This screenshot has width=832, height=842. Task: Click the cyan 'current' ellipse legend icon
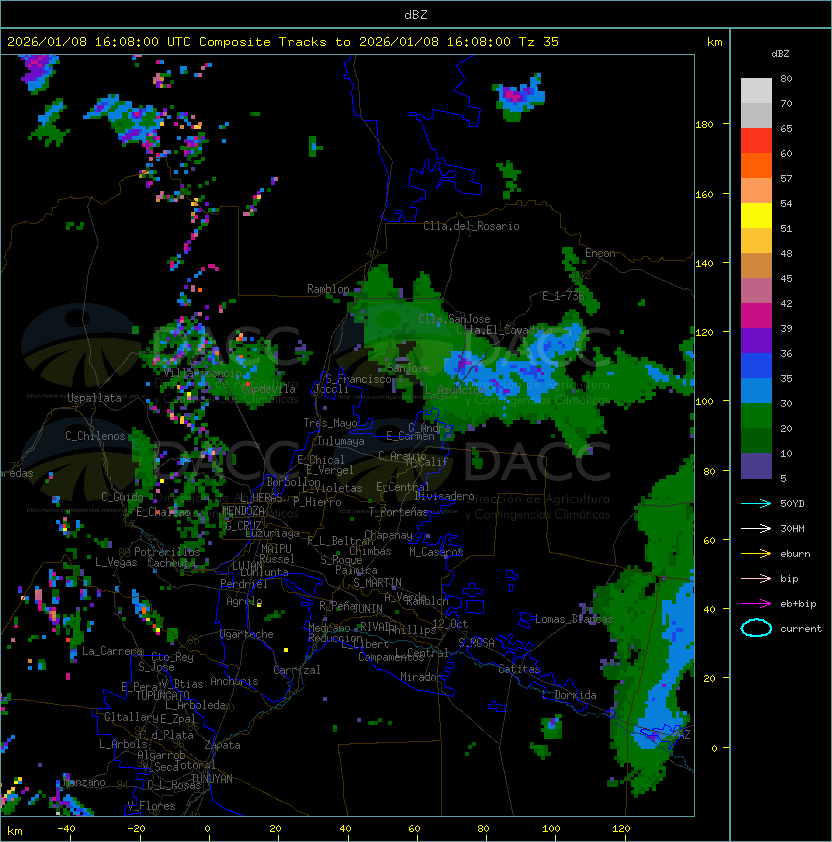click(756, 628)
